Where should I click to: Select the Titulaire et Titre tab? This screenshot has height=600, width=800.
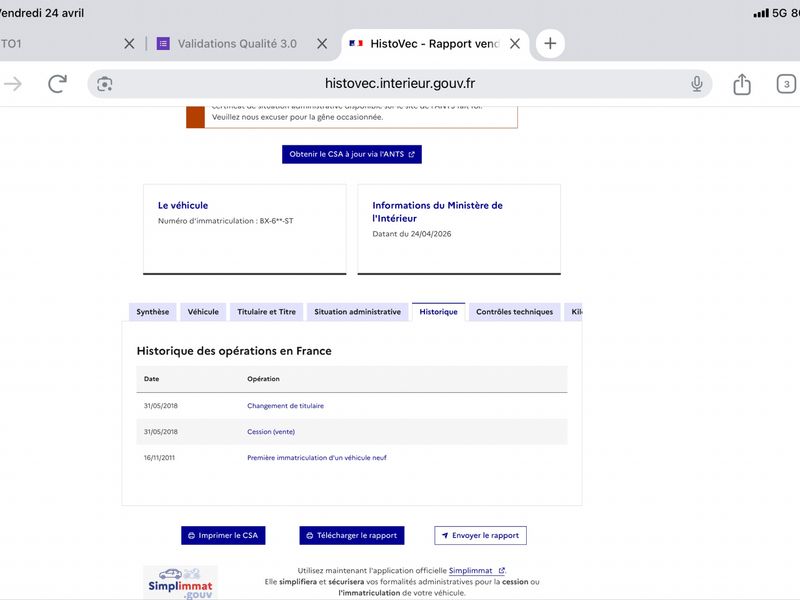[266, 312]
